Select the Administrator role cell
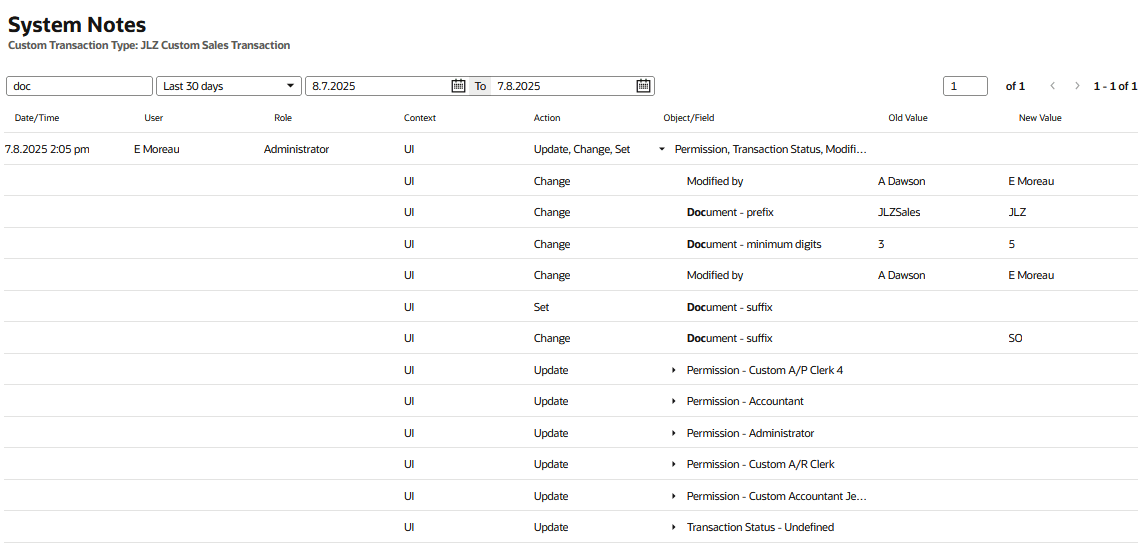Image resolution: width=1144 pixels, height=547 pixels. point(296,150)
